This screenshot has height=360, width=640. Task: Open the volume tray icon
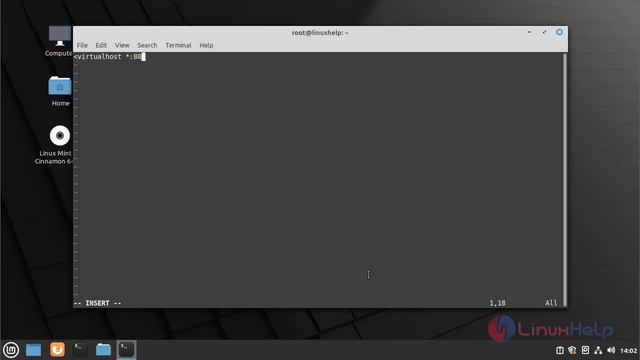611,350
